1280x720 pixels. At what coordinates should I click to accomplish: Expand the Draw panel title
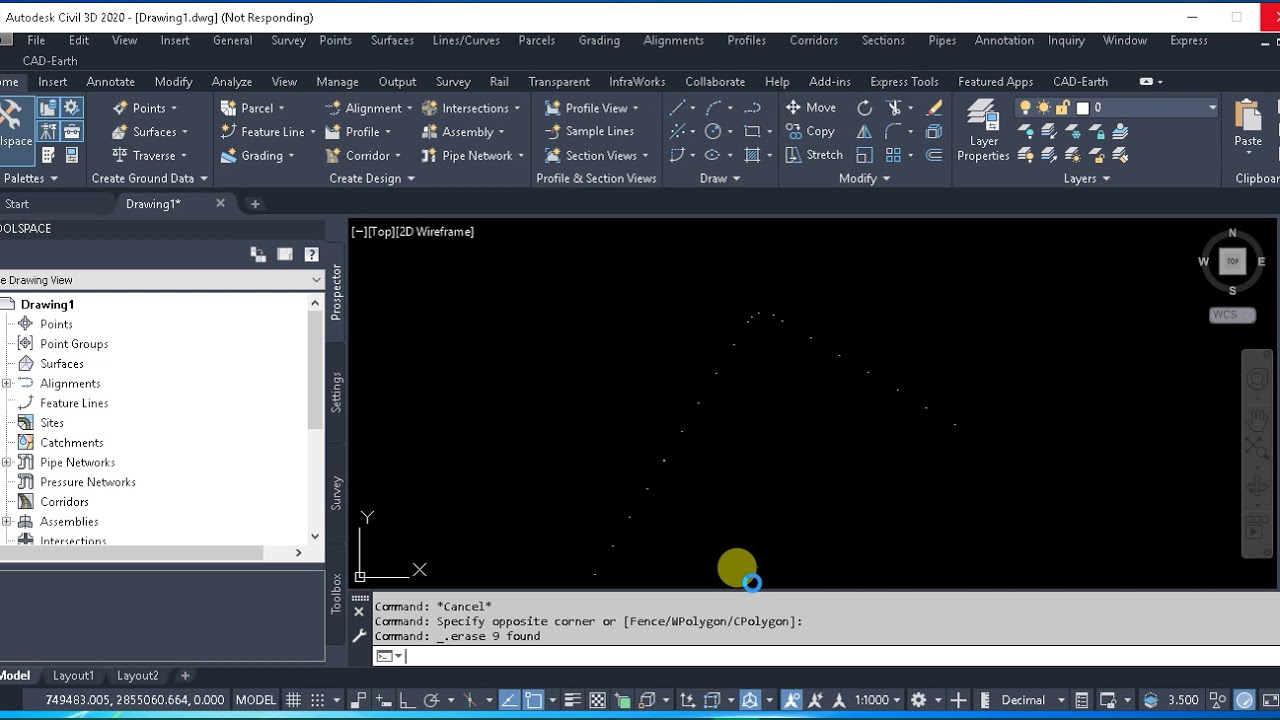(x=720, y=178)
